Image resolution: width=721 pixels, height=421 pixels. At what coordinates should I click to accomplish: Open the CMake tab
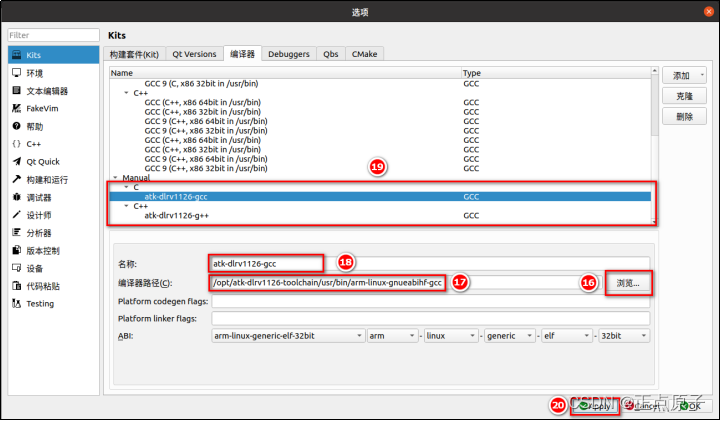coord(365,54)
